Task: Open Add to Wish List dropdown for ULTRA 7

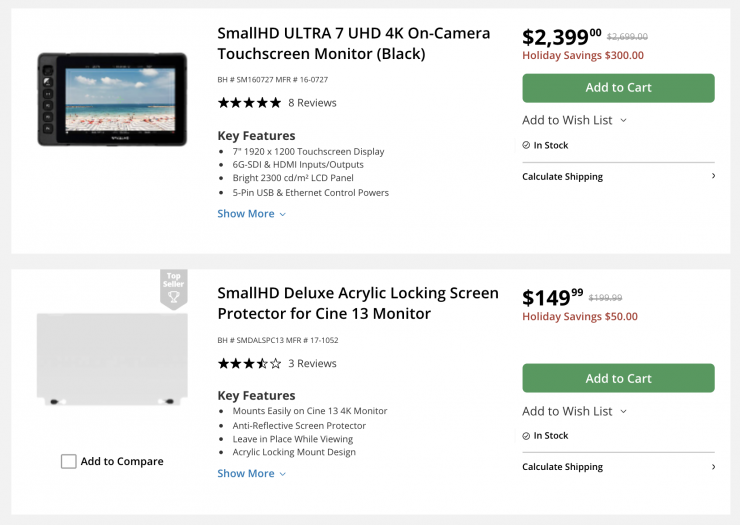Action: pos(574,120)
